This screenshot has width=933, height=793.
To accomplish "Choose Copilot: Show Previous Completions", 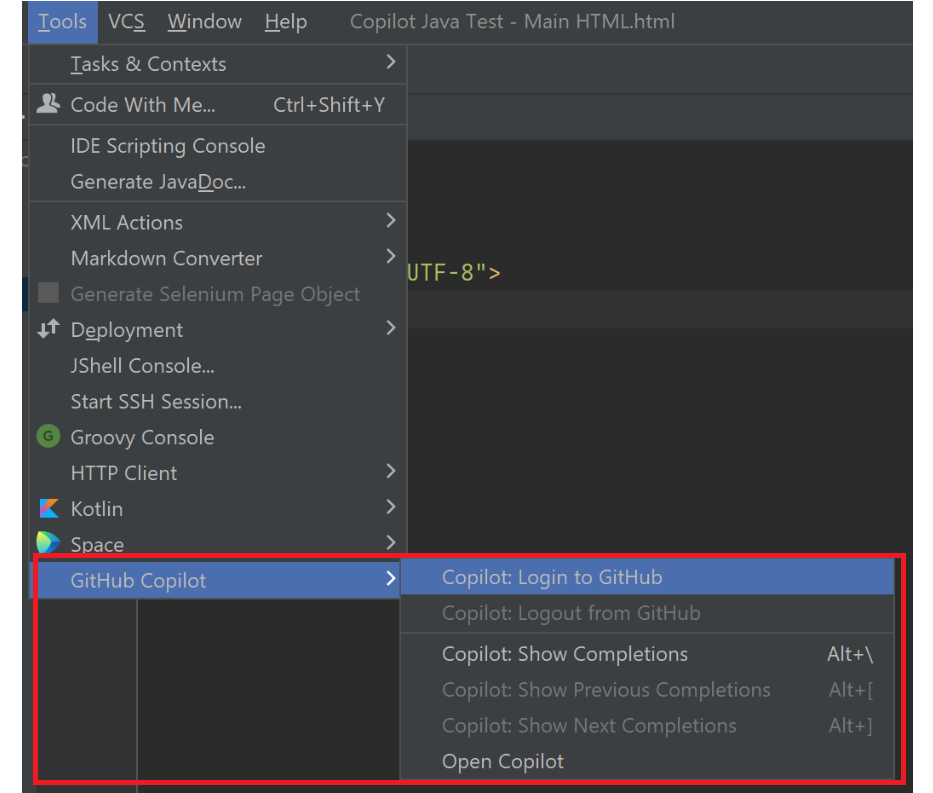I will tap(647, 689).
